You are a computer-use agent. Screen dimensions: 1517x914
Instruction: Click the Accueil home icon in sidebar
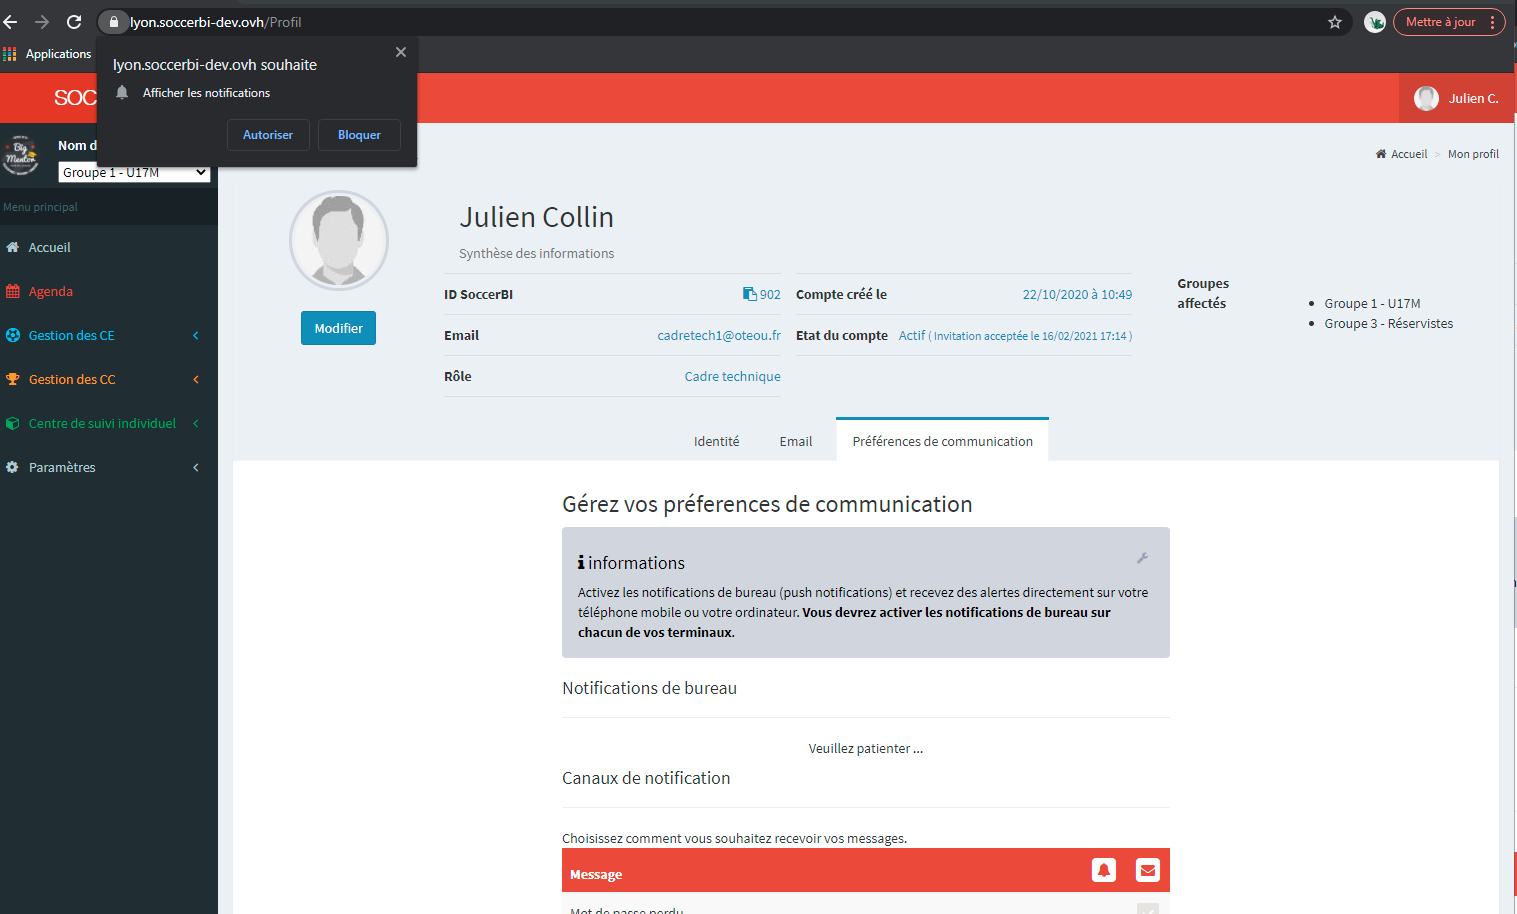(13, 247)
